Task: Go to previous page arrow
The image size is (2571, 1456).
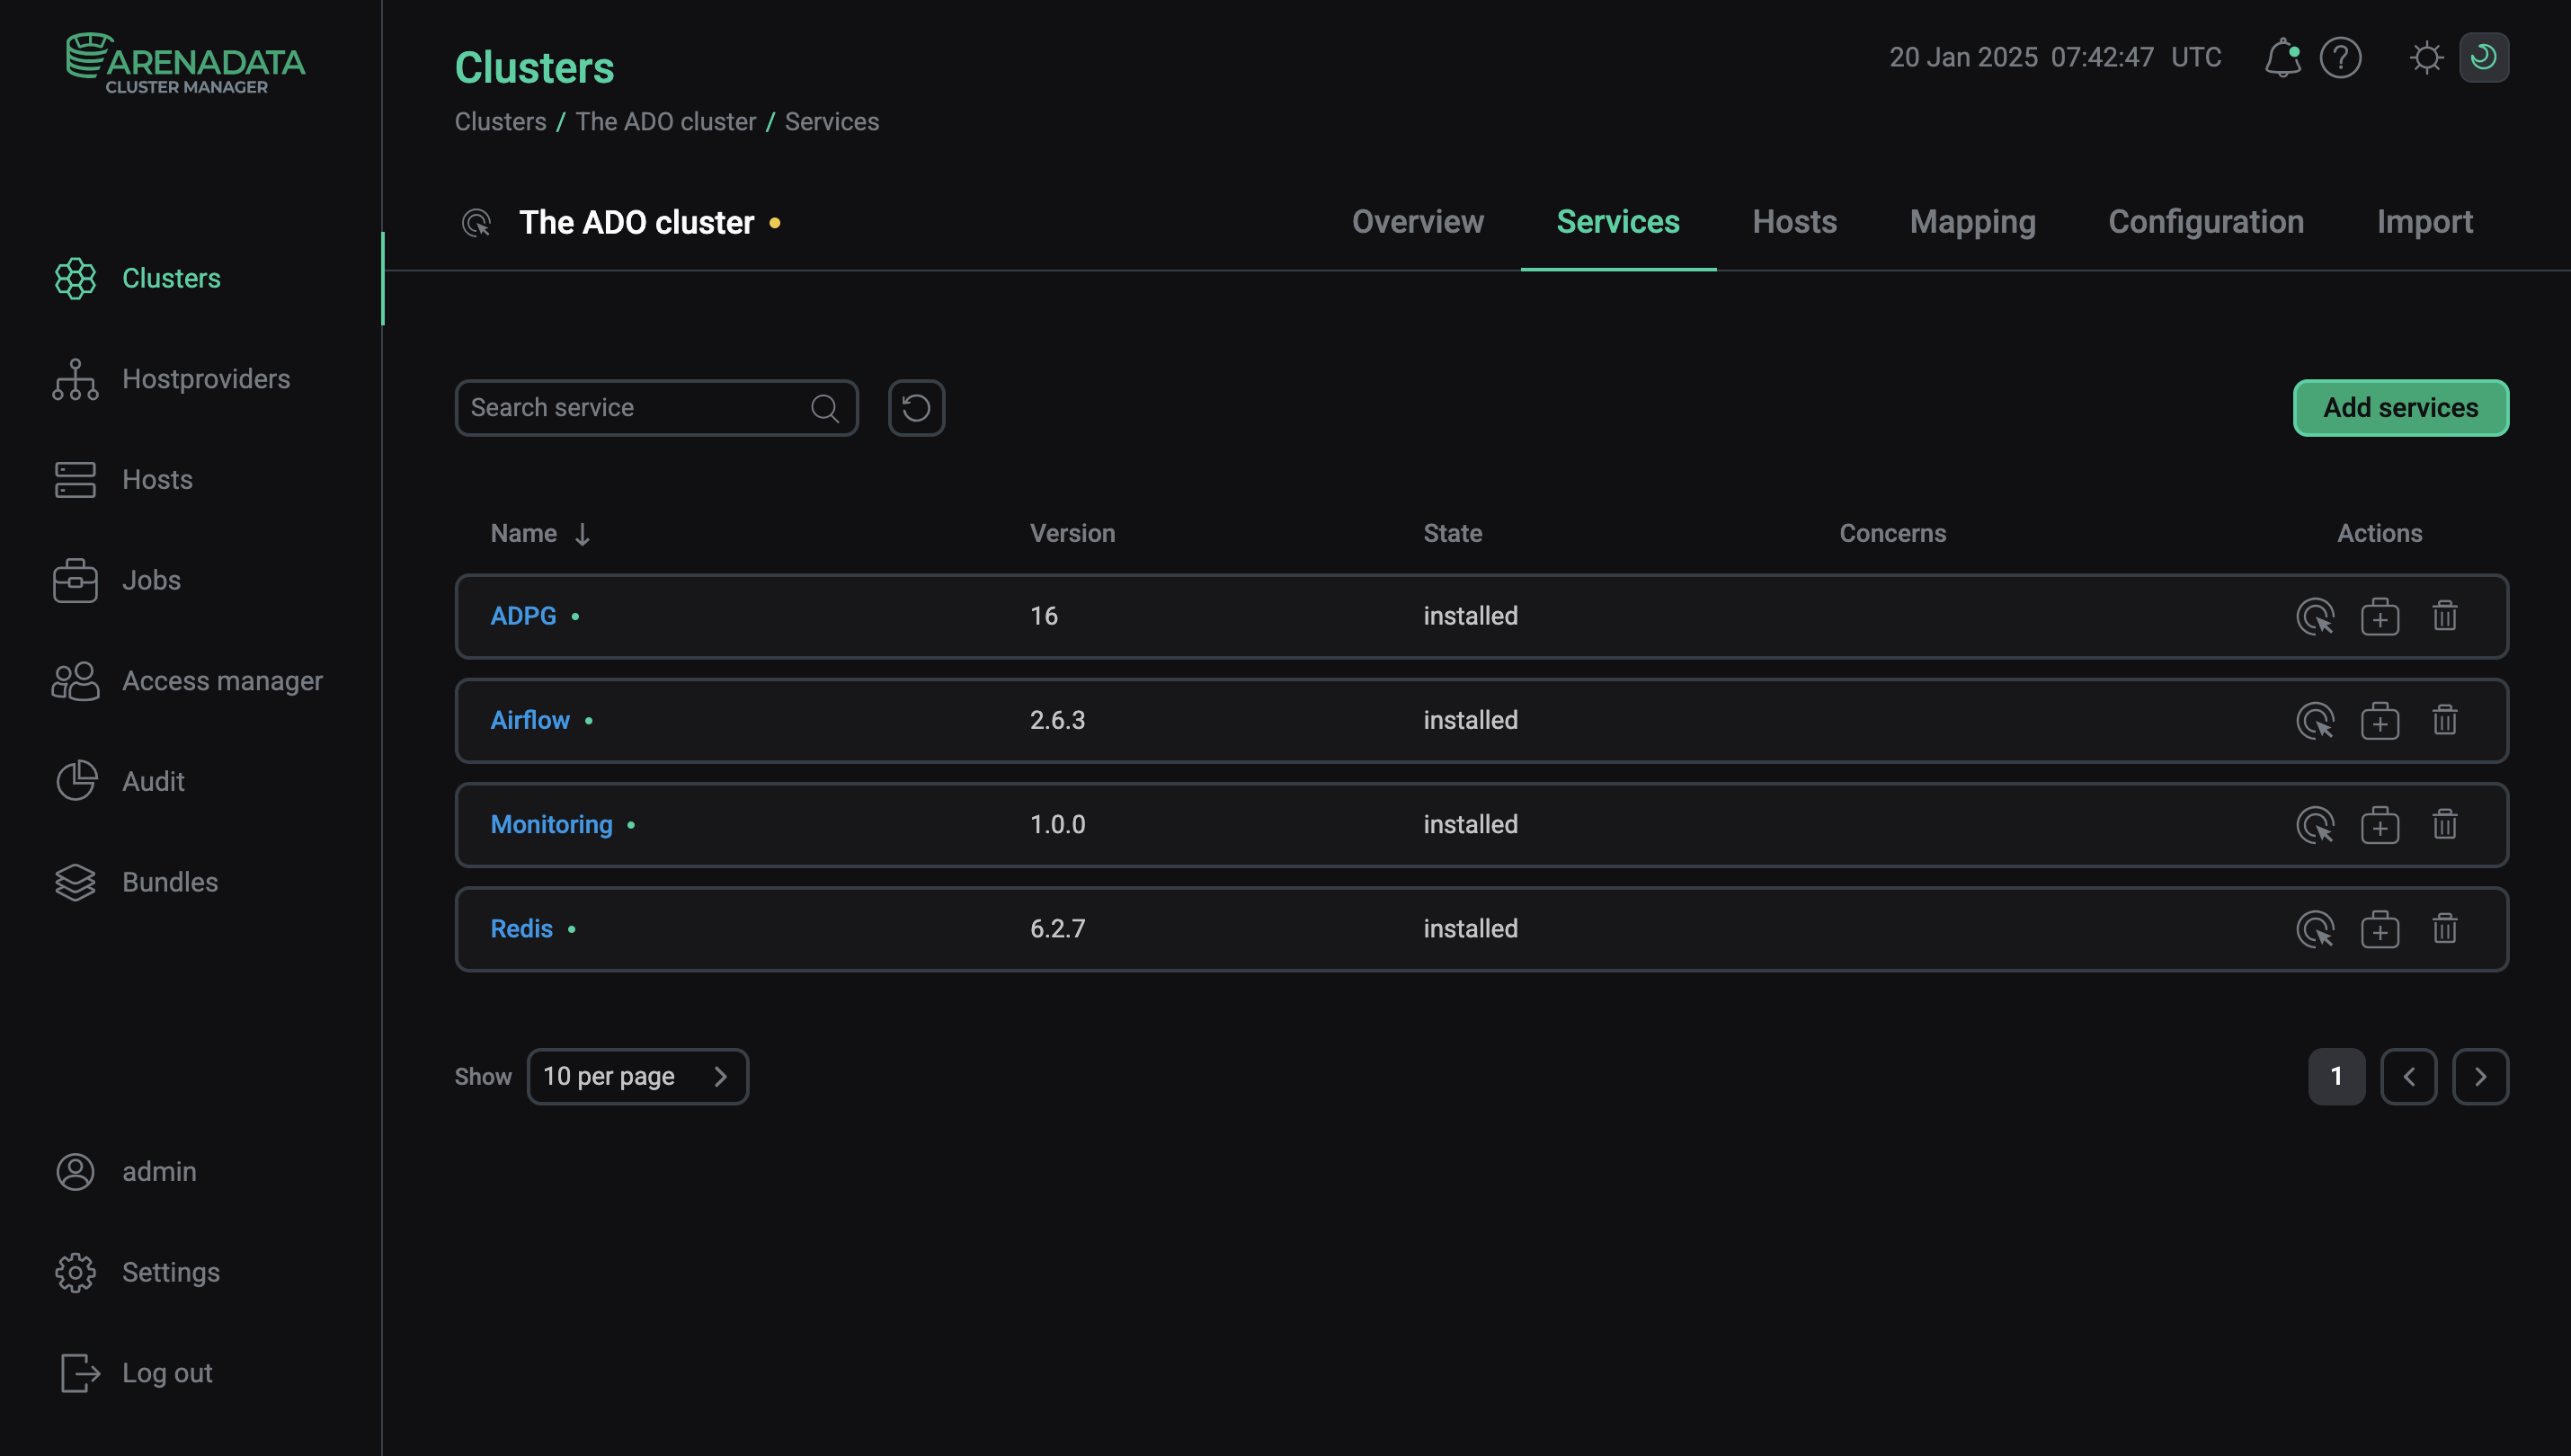Action: [x=2408, y=1076]
